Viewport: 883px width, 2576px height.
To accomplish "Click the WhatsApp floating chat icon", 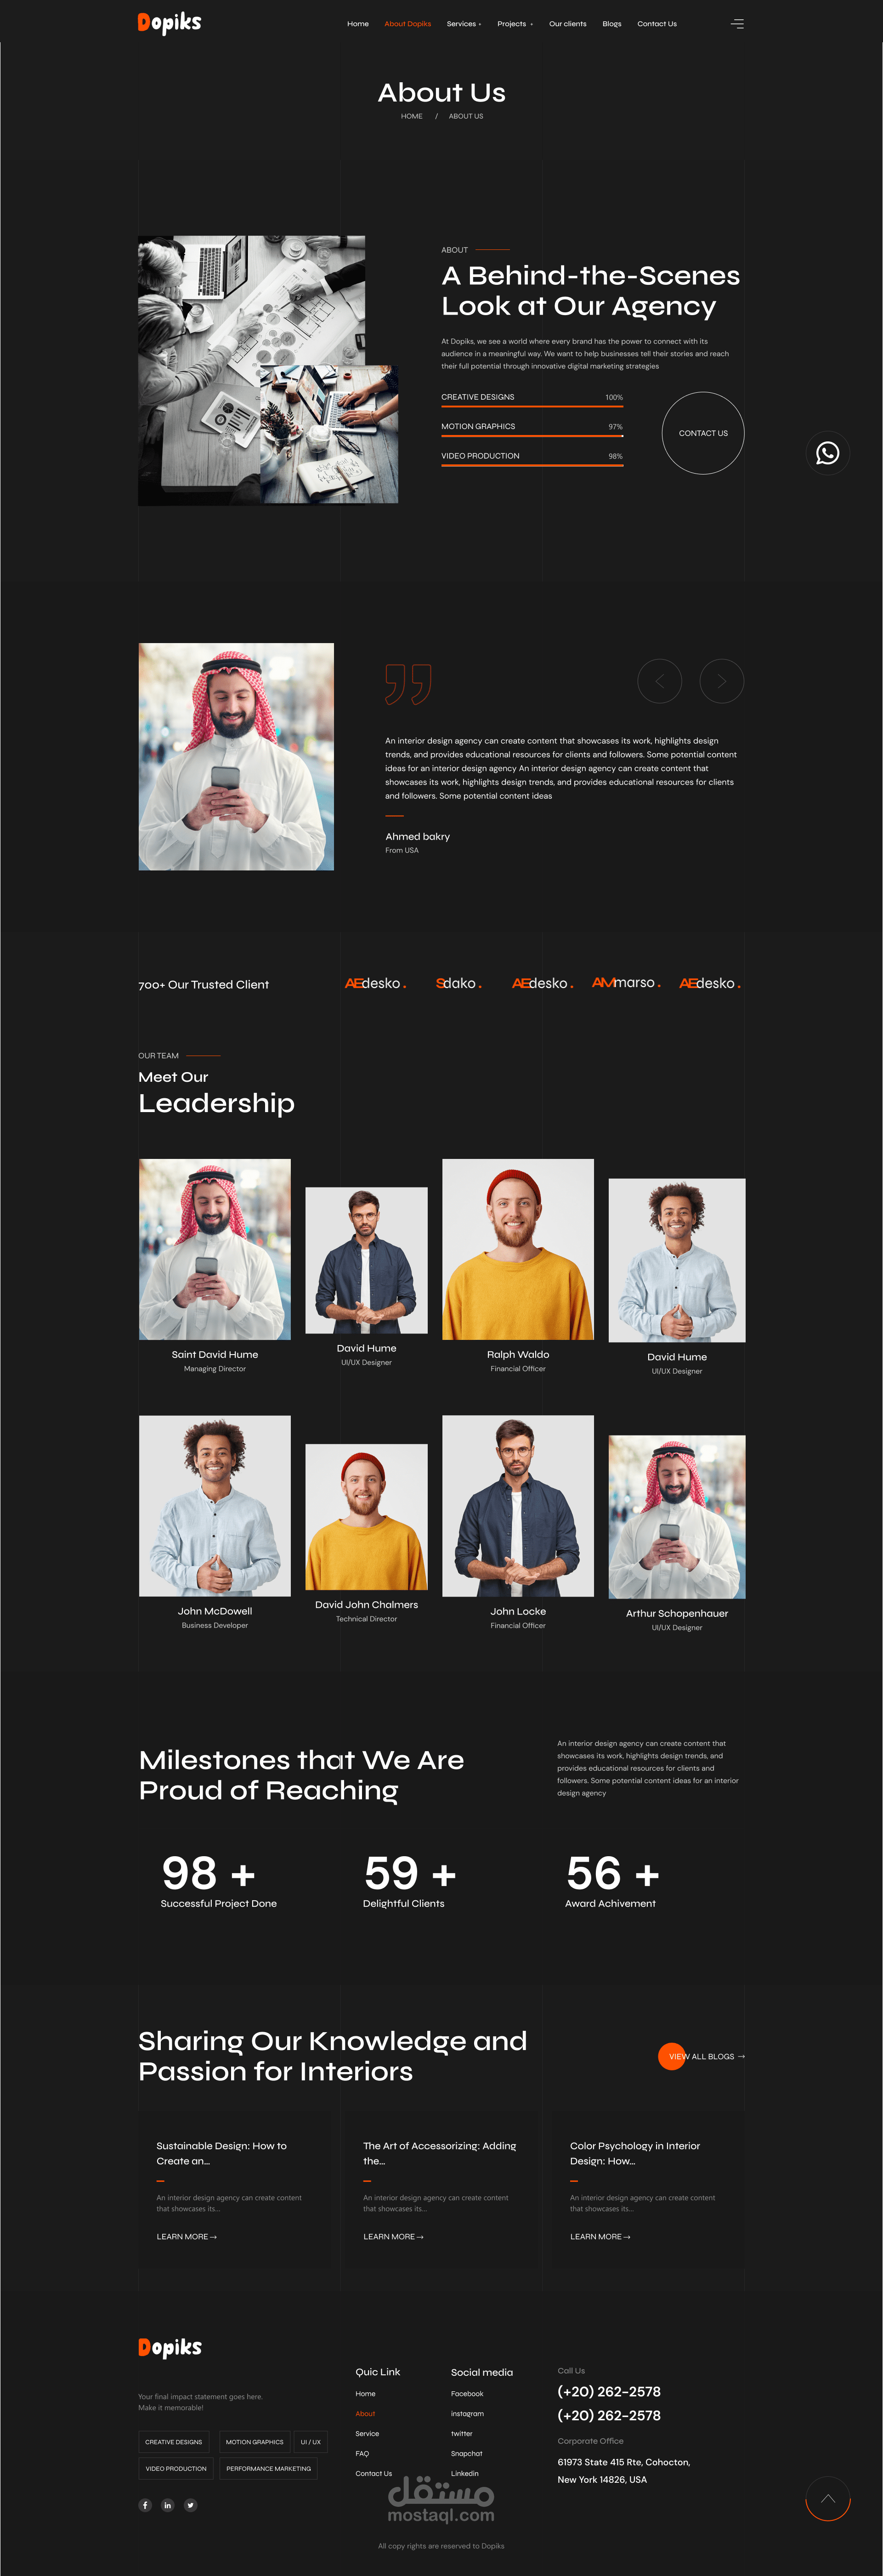I will coord(827,453).
